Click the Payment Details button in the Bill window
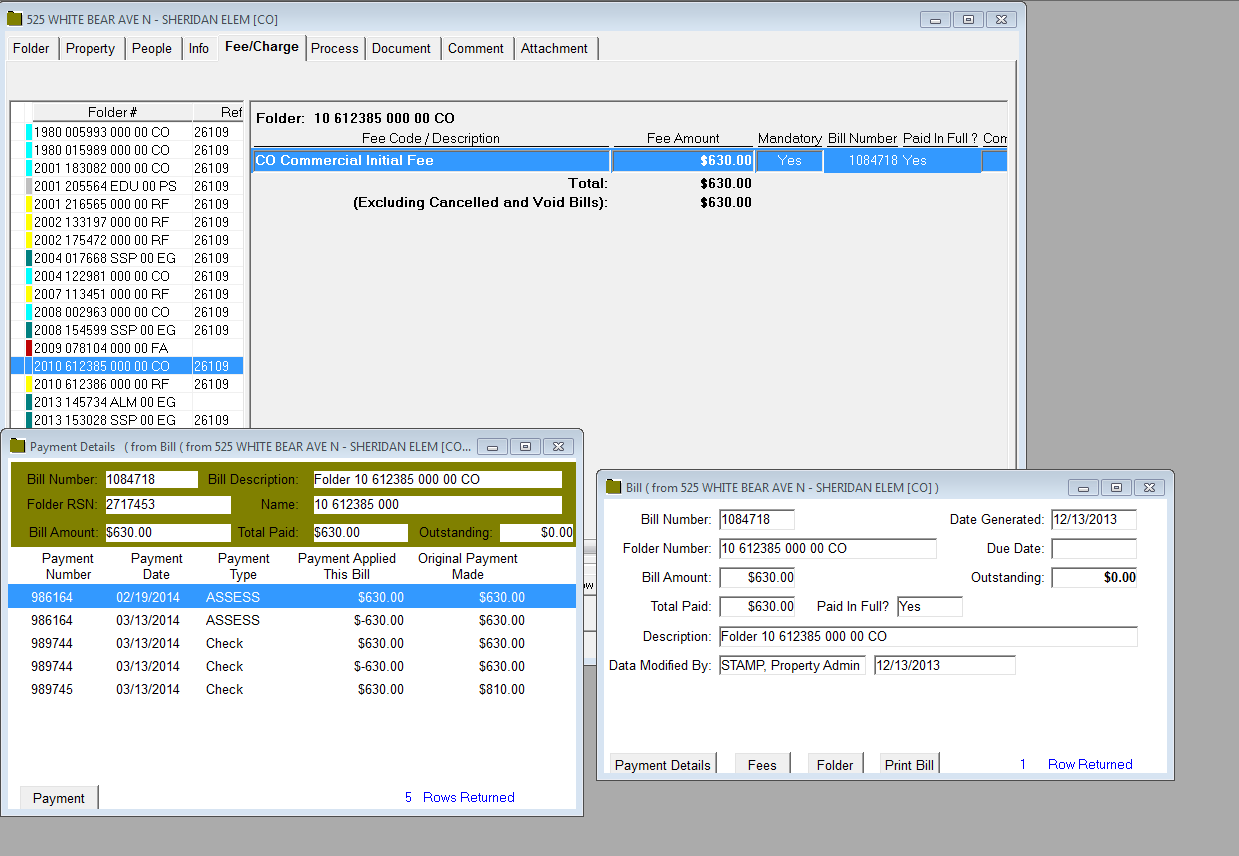Screen dimensions: 1239x856 662,765
